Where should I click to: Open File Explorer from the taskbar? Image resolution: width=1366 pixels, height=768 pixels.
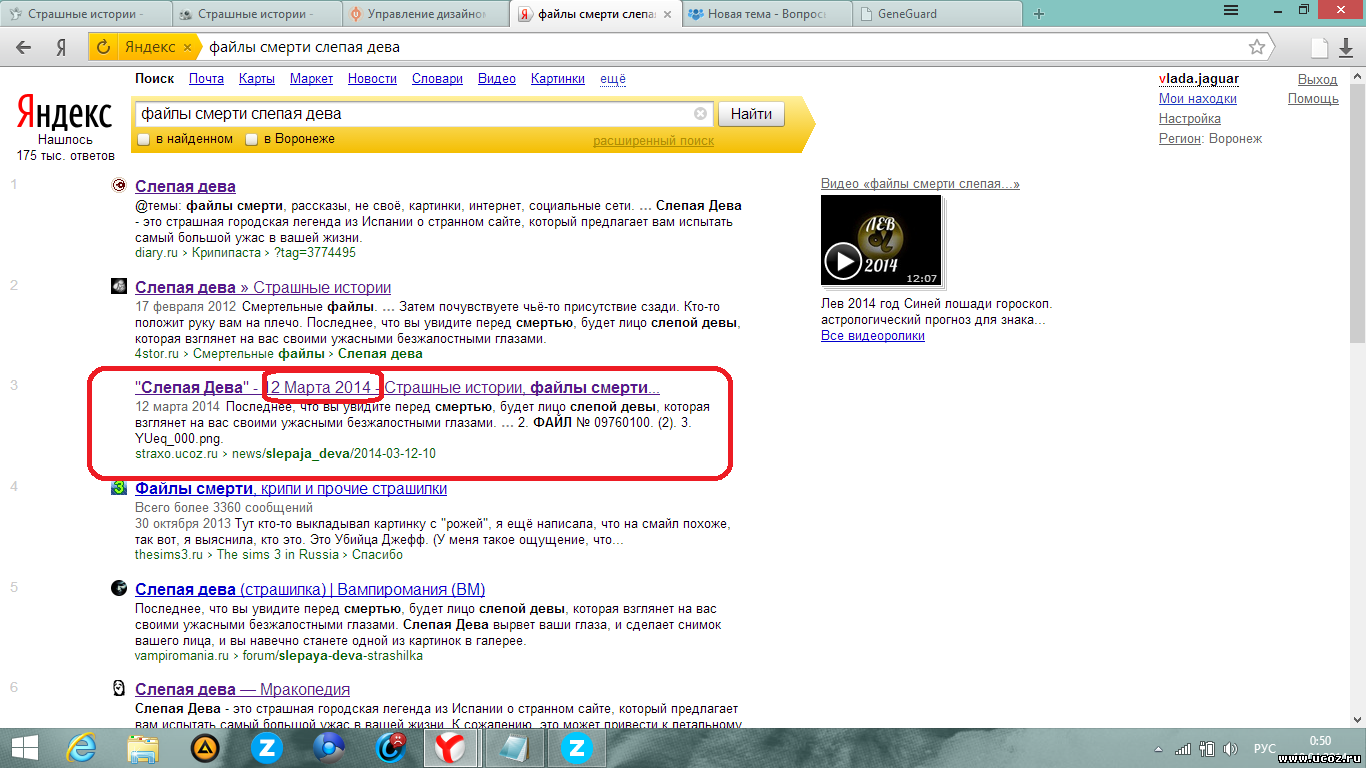[143, 747]
